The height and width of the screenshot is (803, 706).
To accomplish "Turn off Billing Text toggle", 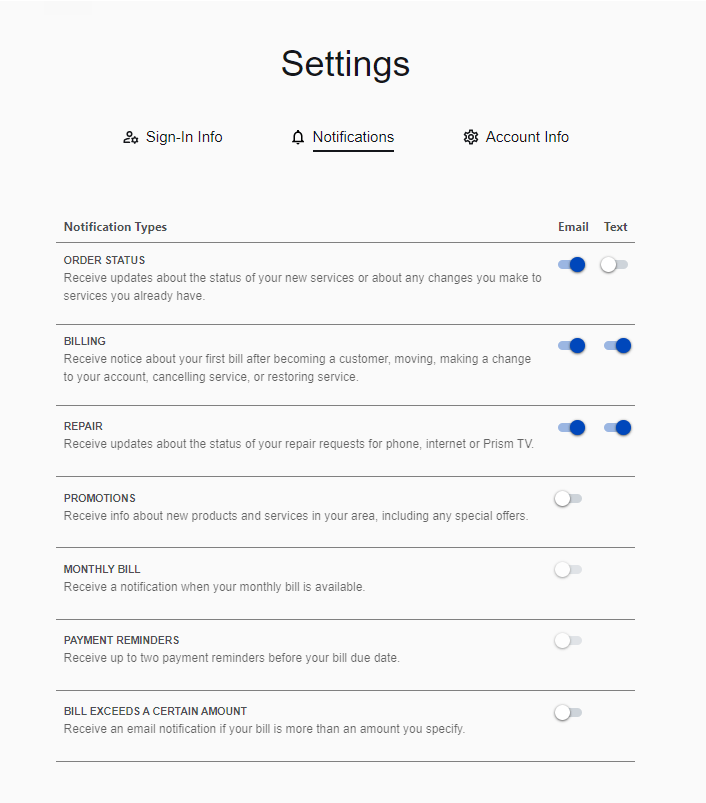I will 618,346.
